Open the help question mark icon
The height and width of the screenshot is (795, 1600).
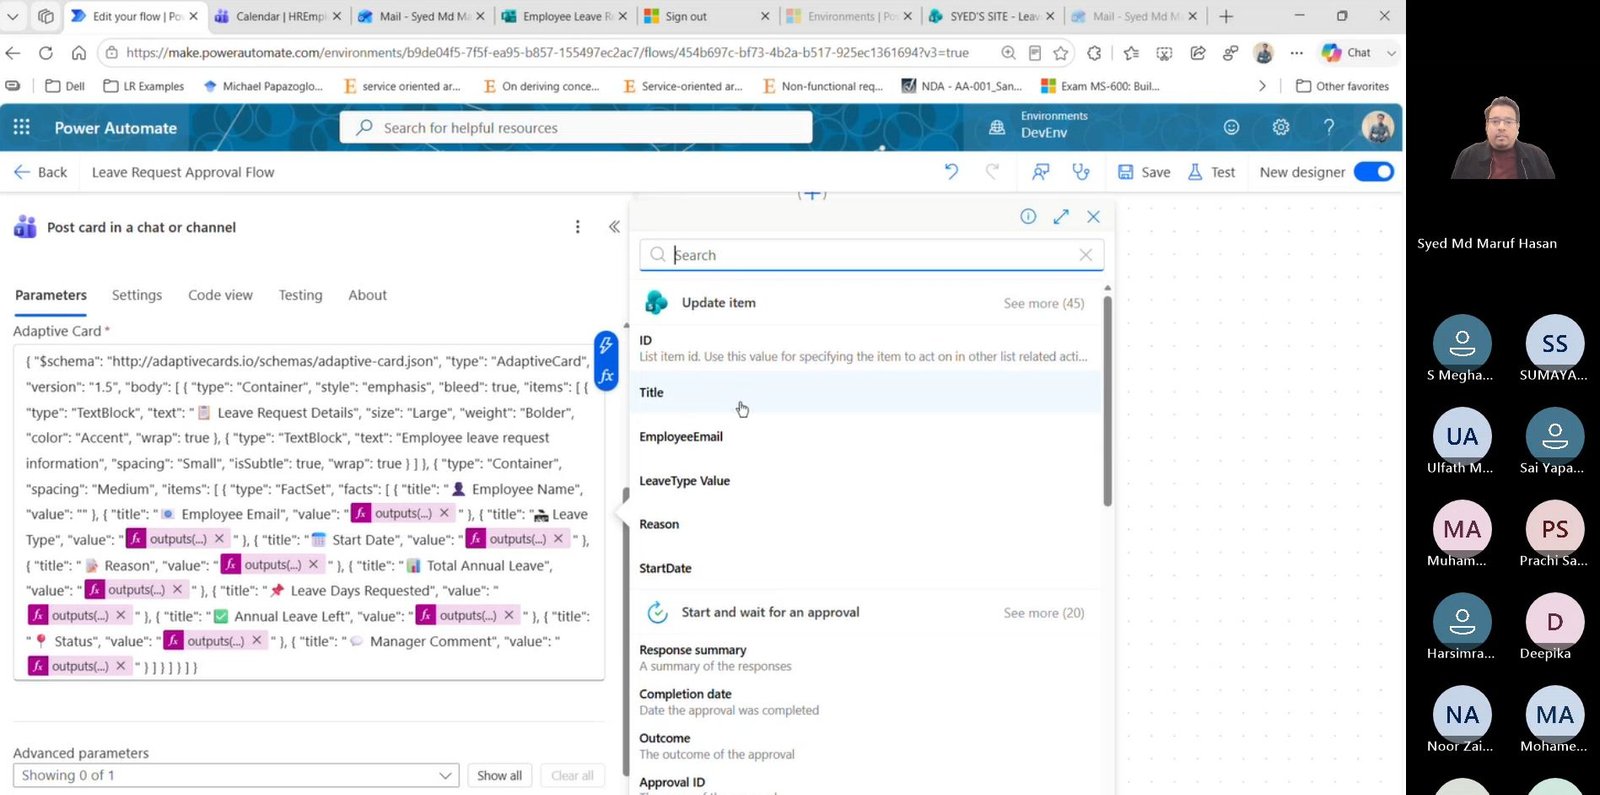pyautogui.click(x=1329, y=127)
